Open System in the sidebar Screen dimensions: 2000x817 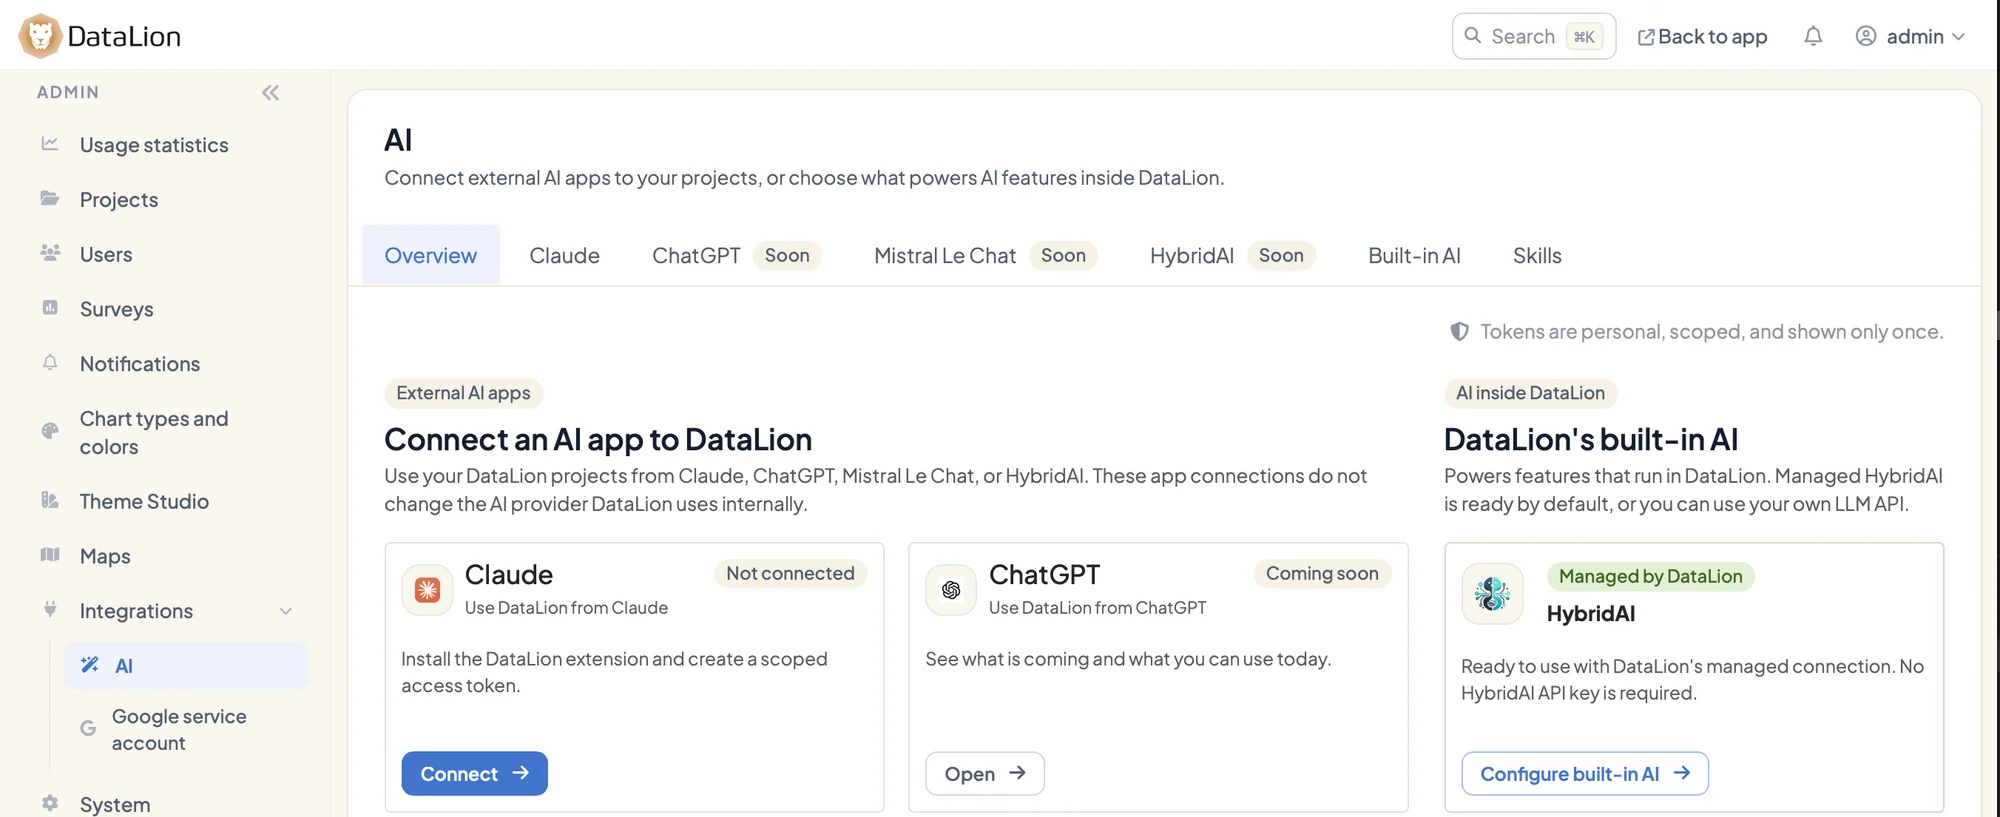coord(115,804)
